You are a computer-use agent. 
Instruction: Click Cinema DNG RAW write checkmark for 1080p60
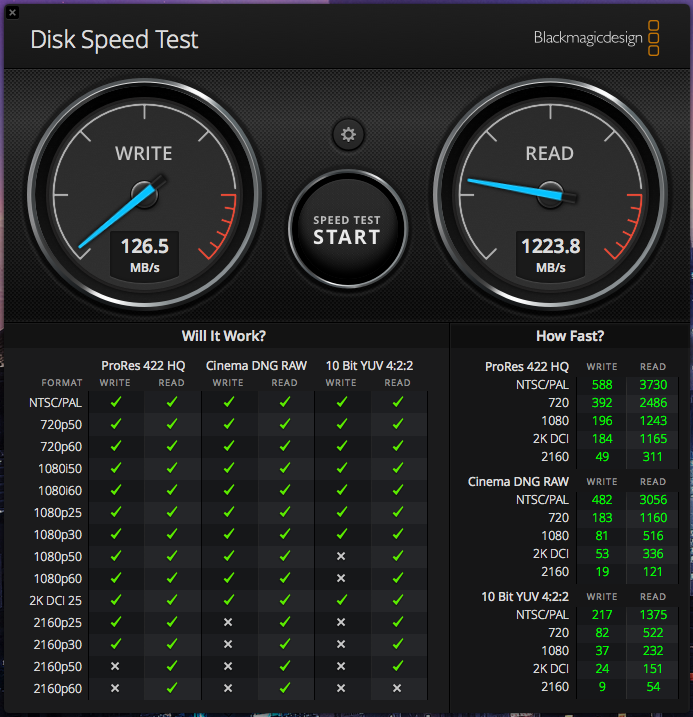(229, 578)
